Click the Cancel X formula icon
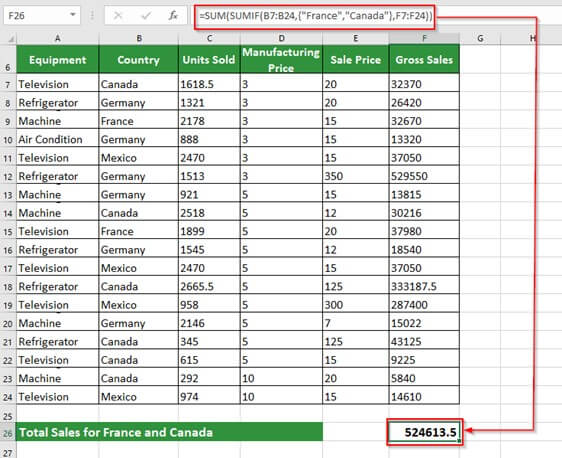Viewport: 562px width, 458px height. (118, 15)
